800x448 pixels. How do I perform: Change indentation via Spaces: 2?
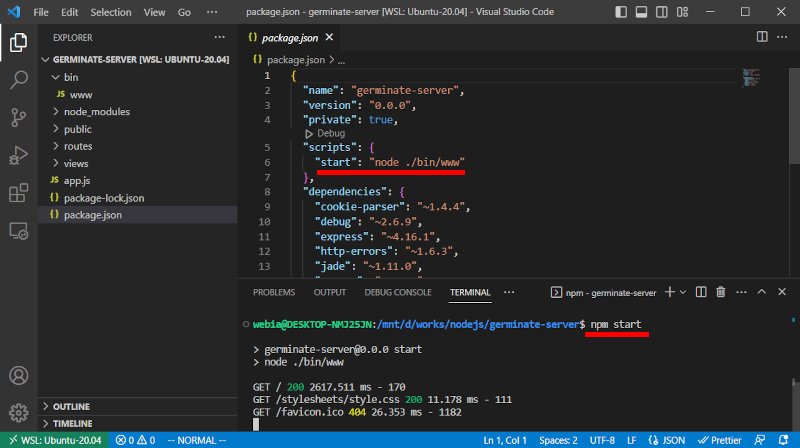[558, 440]
